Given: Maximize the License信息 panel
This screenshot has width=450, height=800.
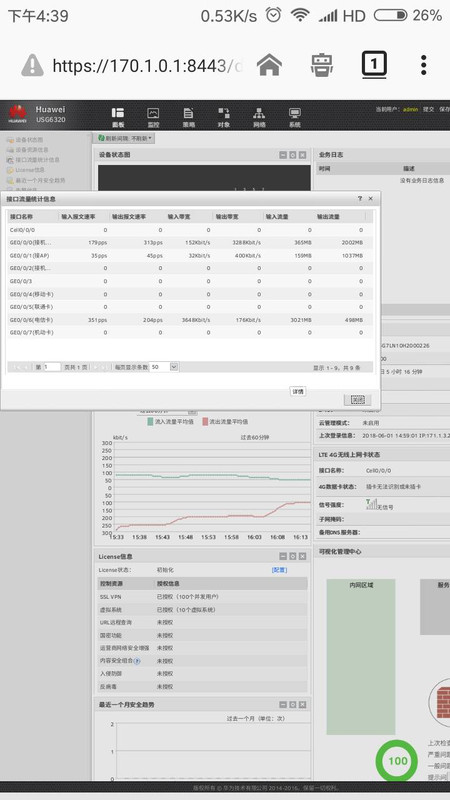Looking at the screenshot, I should coord(292,556).
